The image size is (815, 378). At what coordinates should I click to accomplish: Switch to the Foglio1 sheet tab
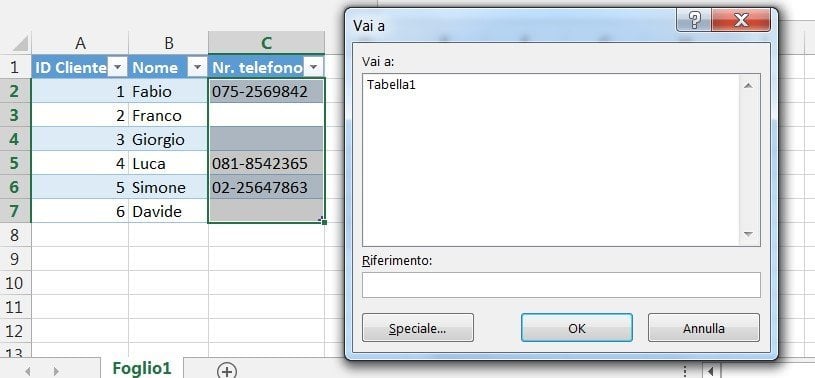tap(142, 368)
